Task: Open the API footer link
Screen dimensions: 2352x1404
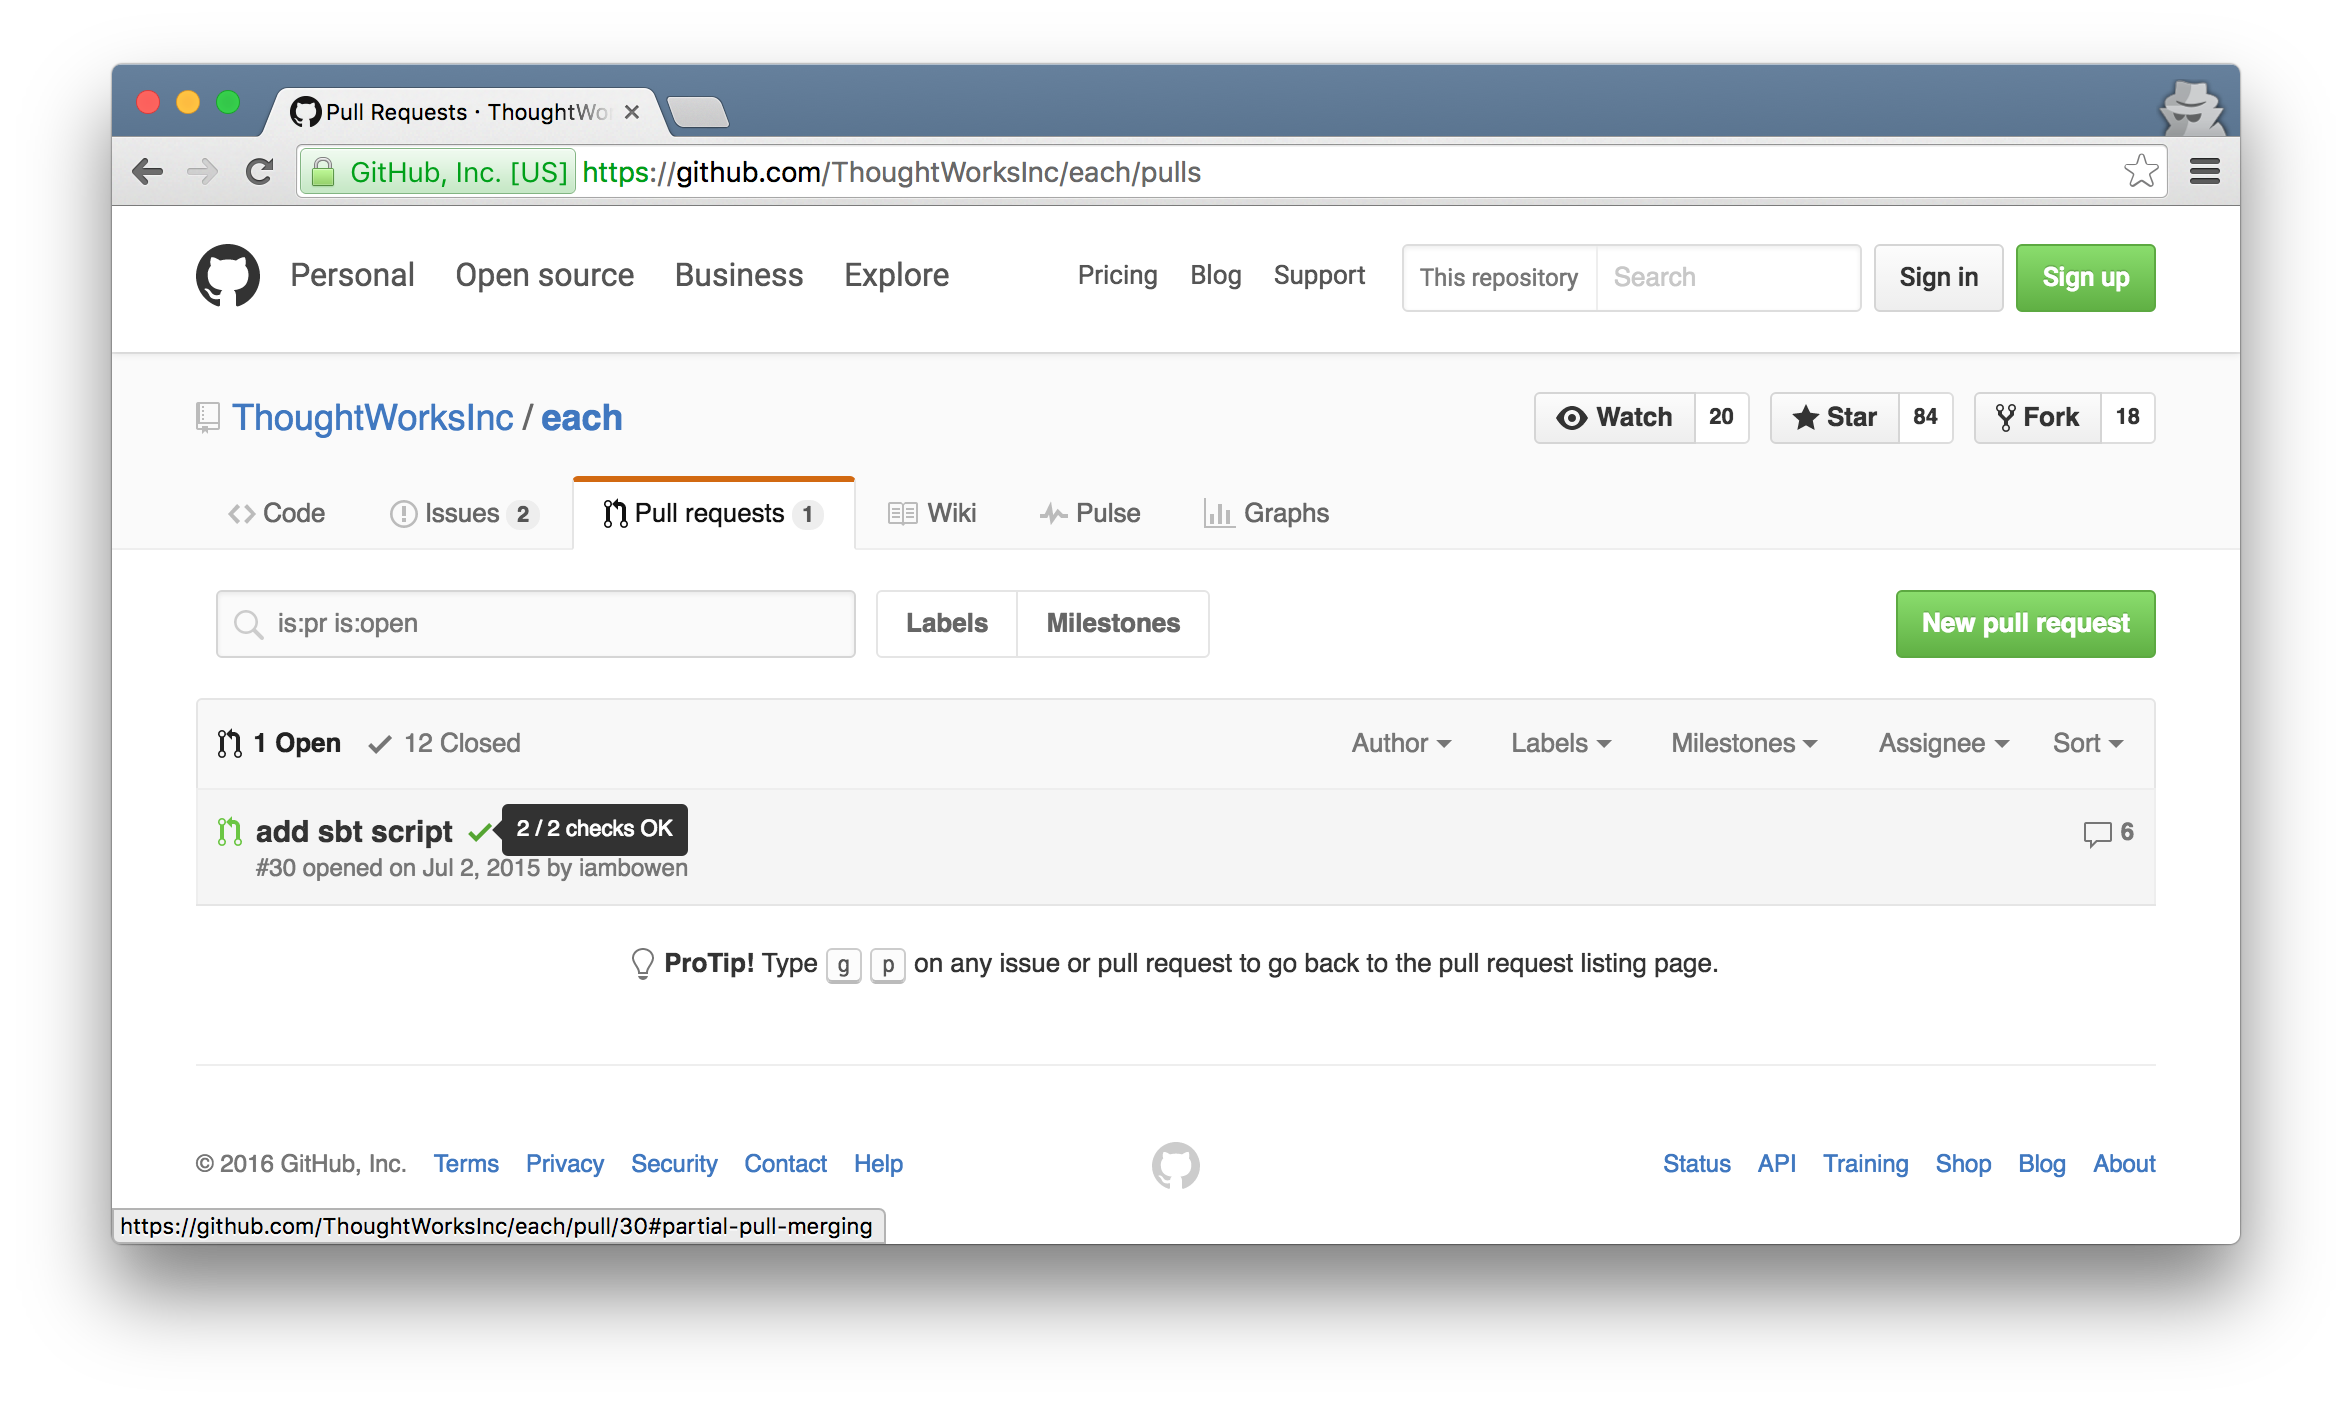Action: (x=1777, y=1164)
